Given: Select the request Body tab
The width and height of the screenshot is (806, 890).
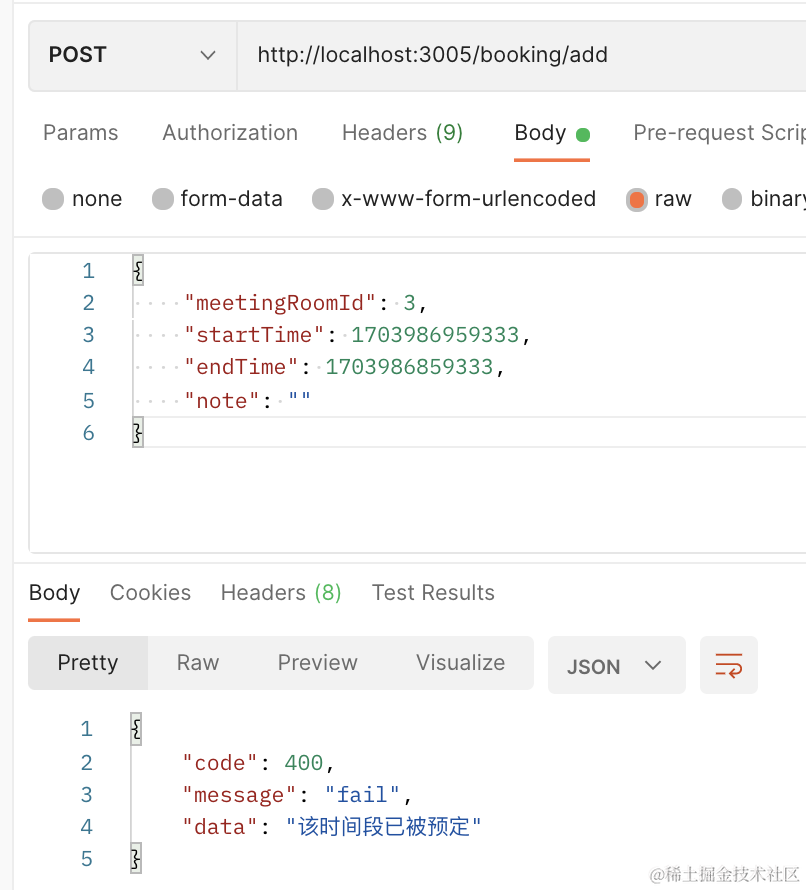Looking at the screenshot, I should point(541,133).
